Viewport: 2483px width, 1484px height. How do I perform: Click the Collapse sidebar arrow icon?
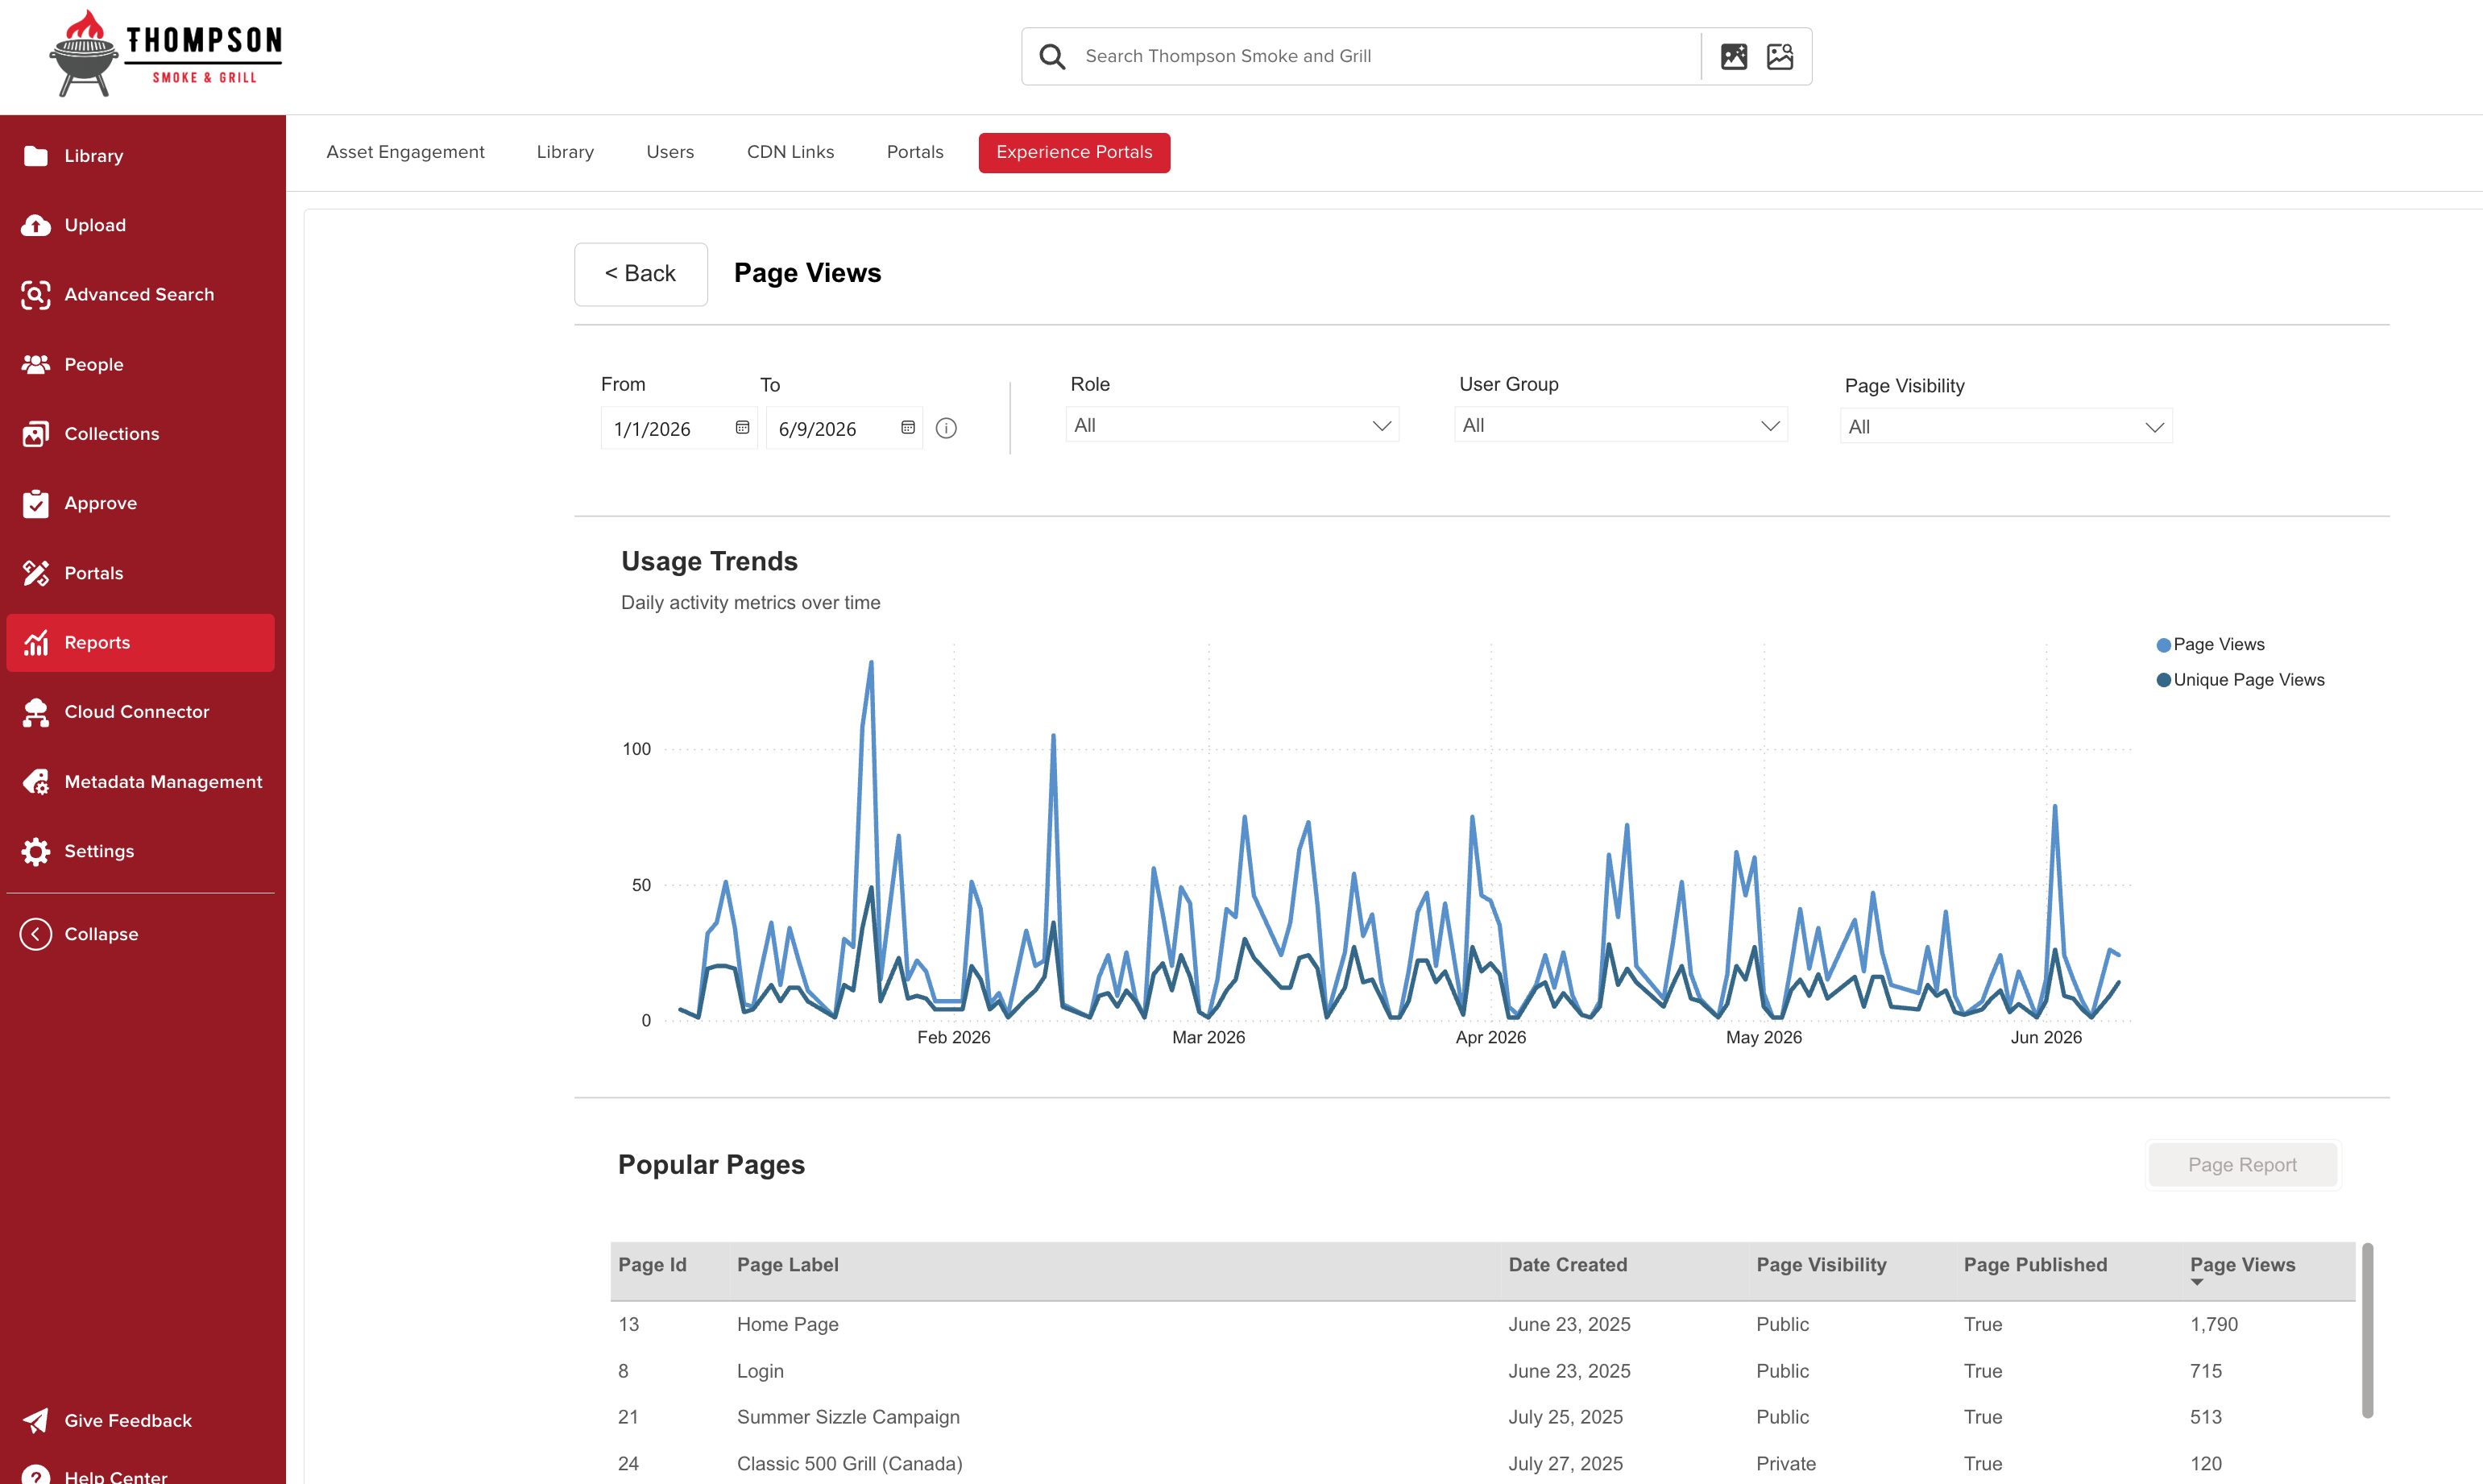36,934
